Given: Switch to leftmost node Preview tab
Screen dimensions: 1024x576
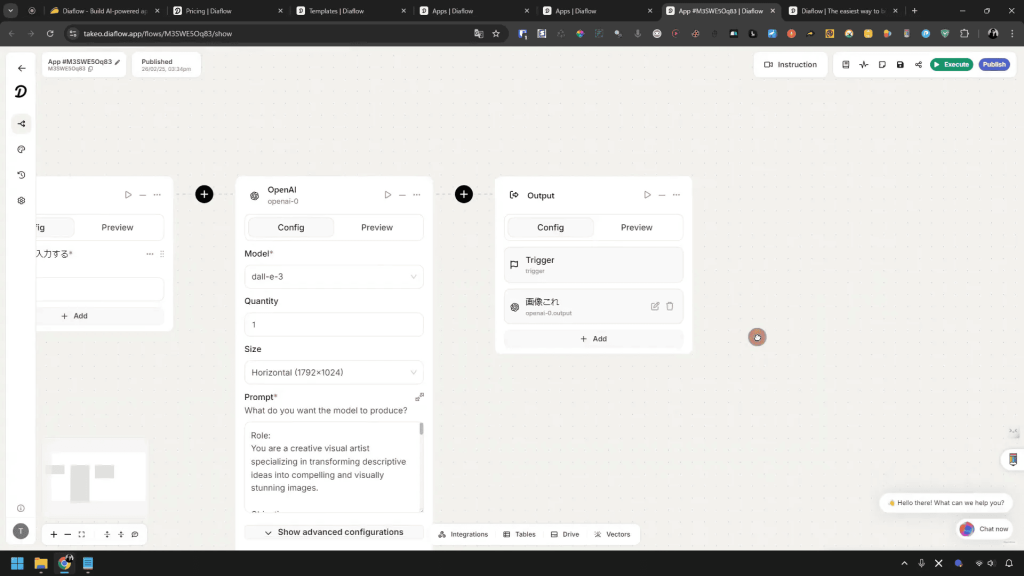Looking at the screenshot, I should 118,227.
